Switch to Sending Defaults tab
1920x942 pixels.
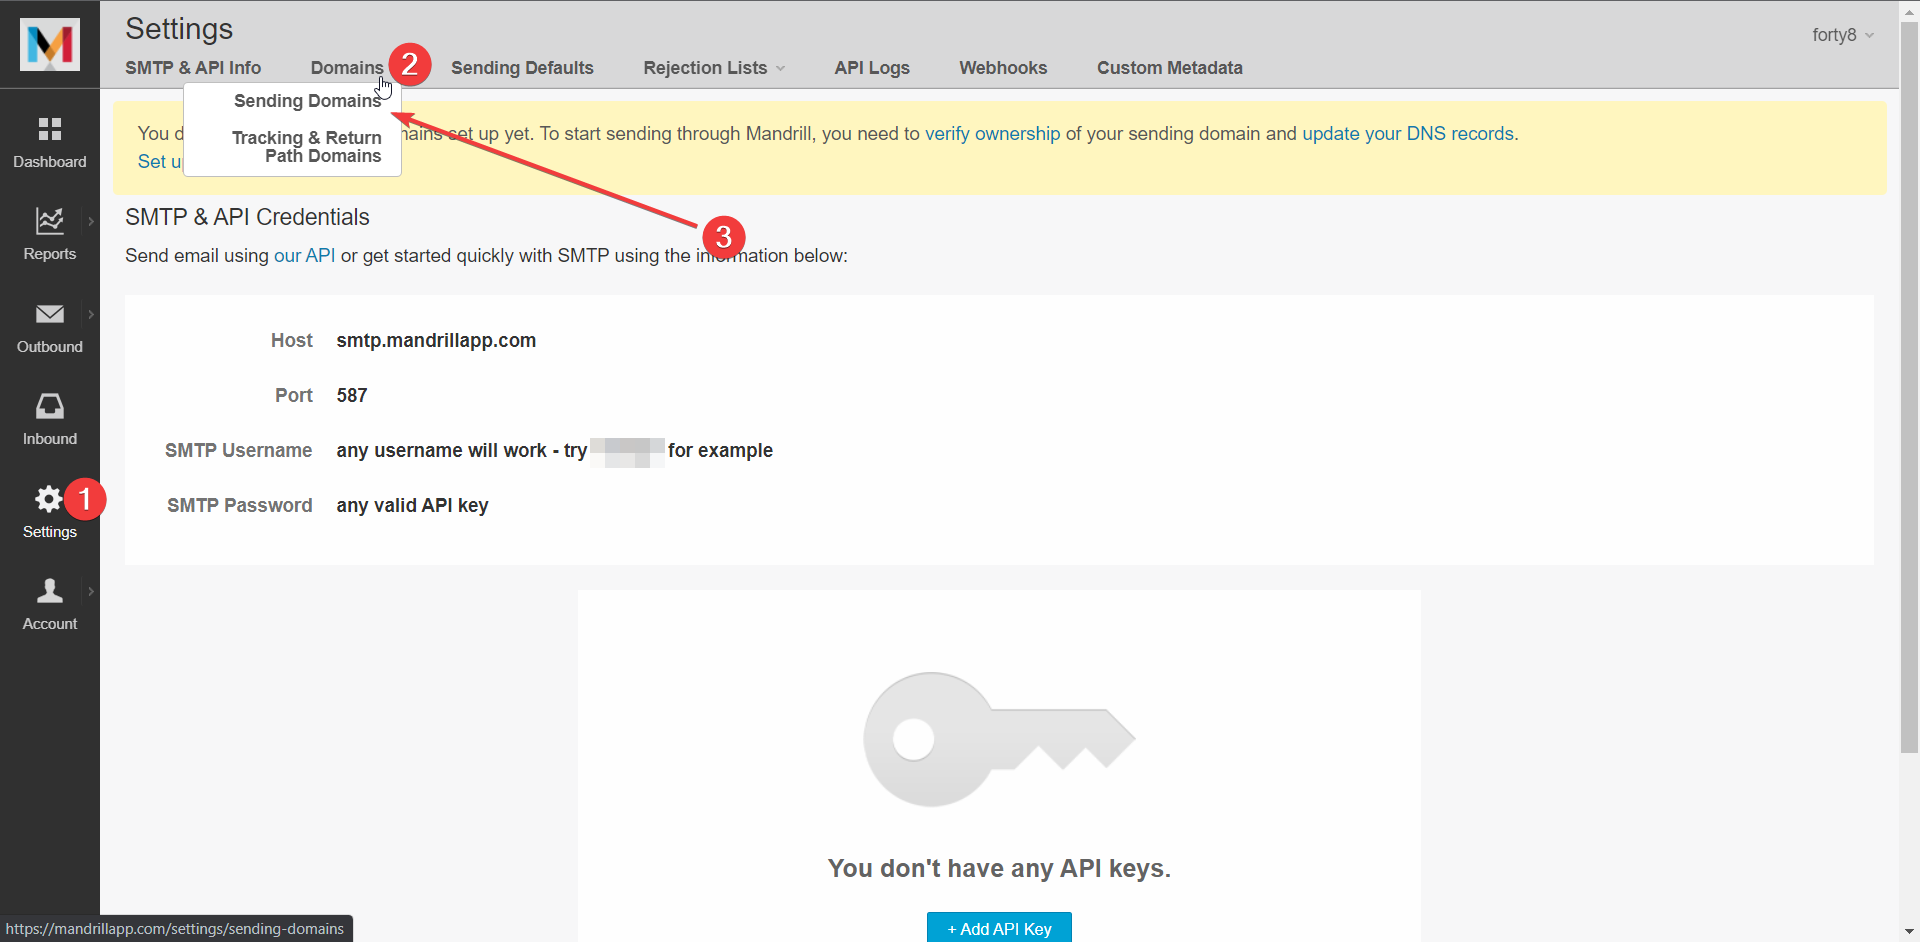click(522, 68)
